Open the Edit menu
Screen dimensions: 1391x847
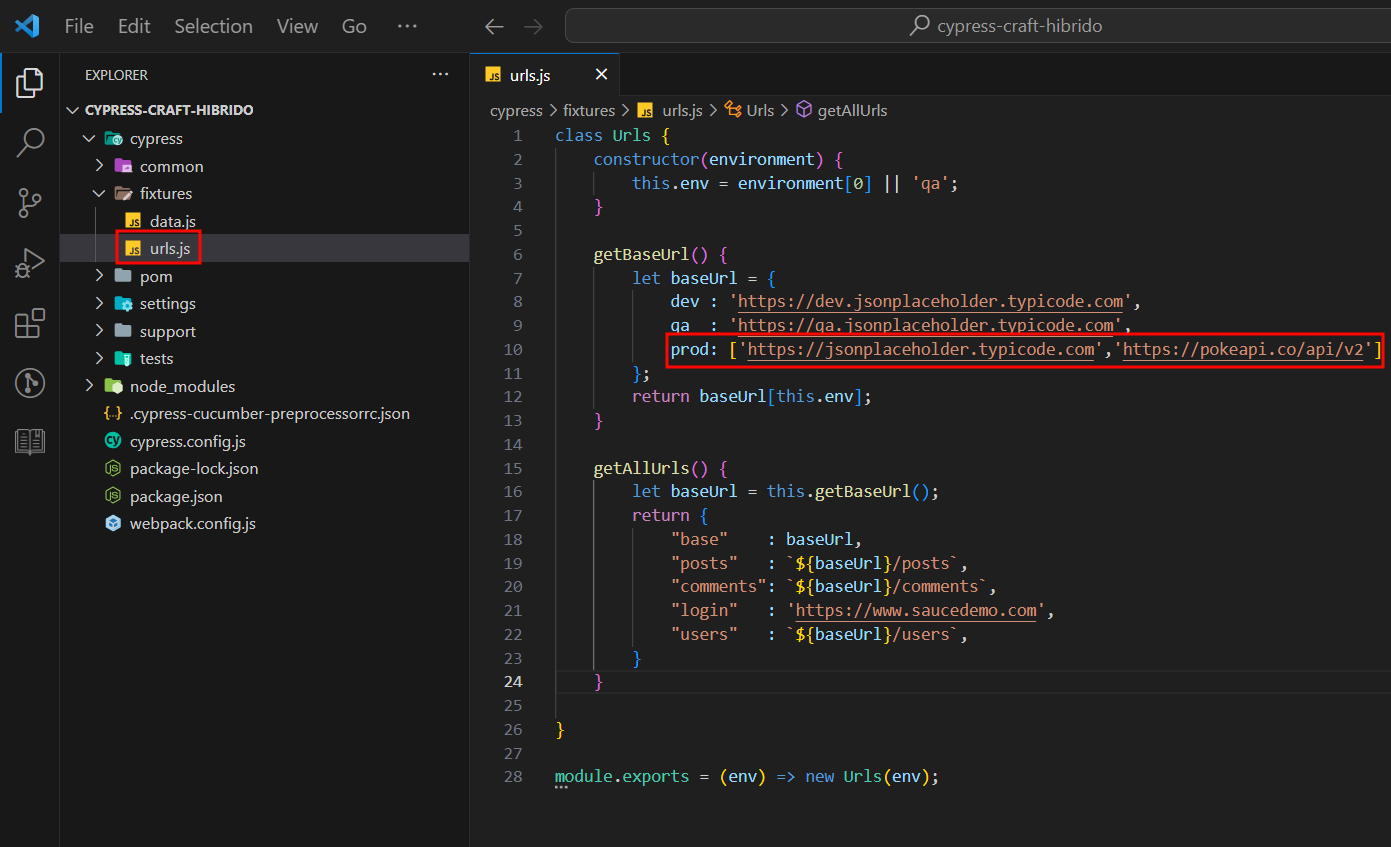pos(134,27)
